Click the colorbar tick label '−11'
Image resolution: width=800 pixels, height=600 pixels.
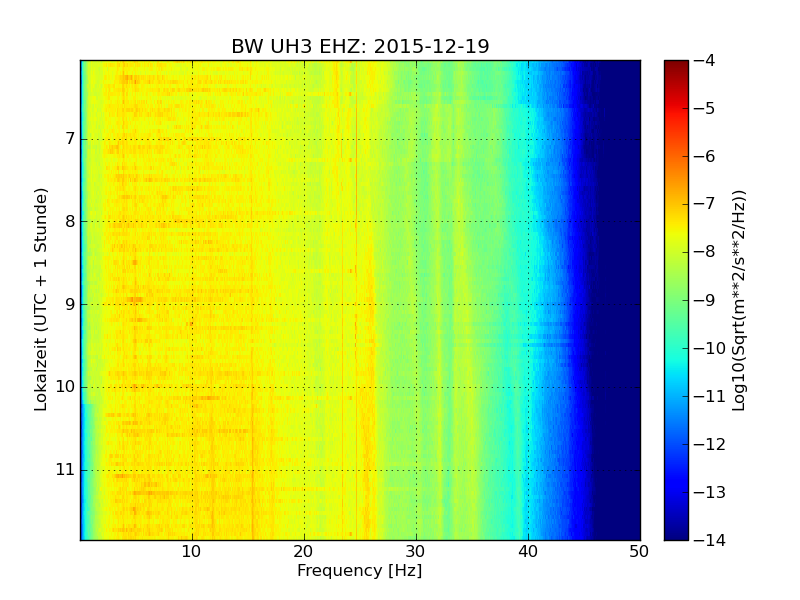coord(710,396)
